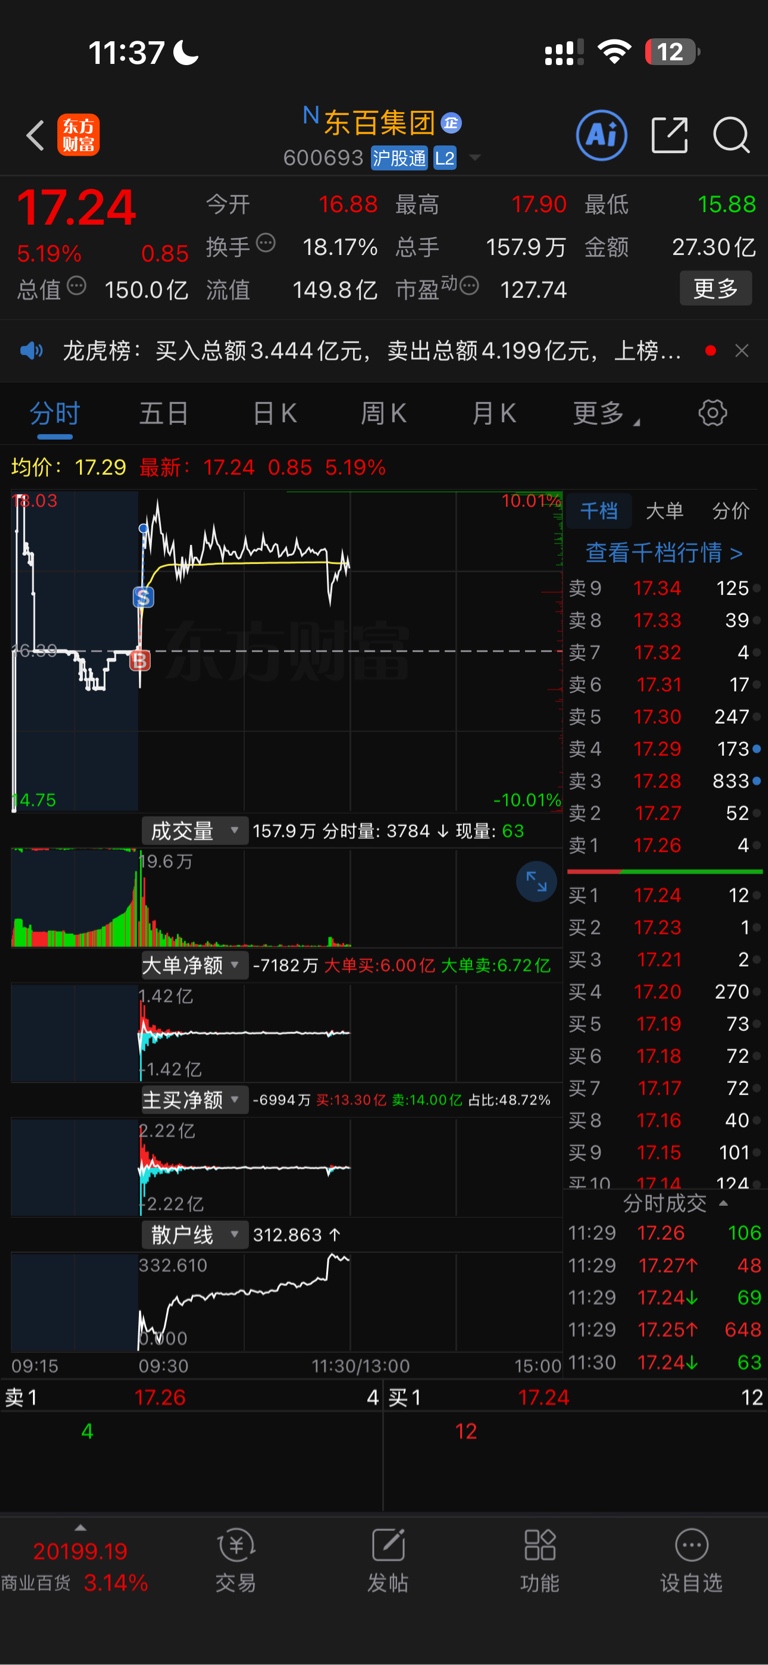This screenshot has width=768, height=1665.
Task: Collapse the 分时成交 section arrow
Action: pos(724,1203)
